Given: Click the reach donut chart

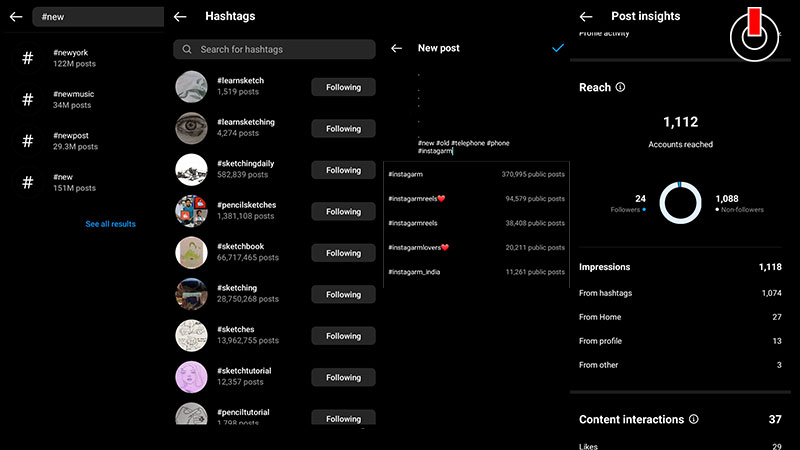Looking at the screenshot, I should 680,203.
